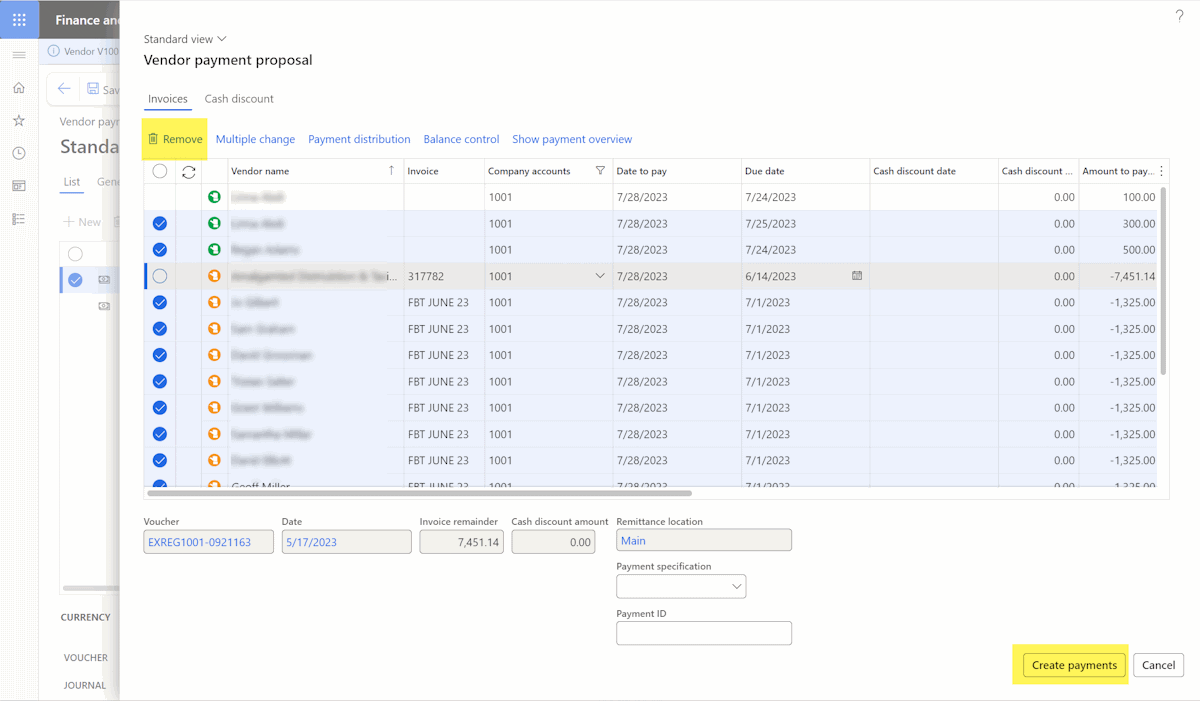Click green status icon in 100.00 row

pyautogui.click(x=214, y=197)
